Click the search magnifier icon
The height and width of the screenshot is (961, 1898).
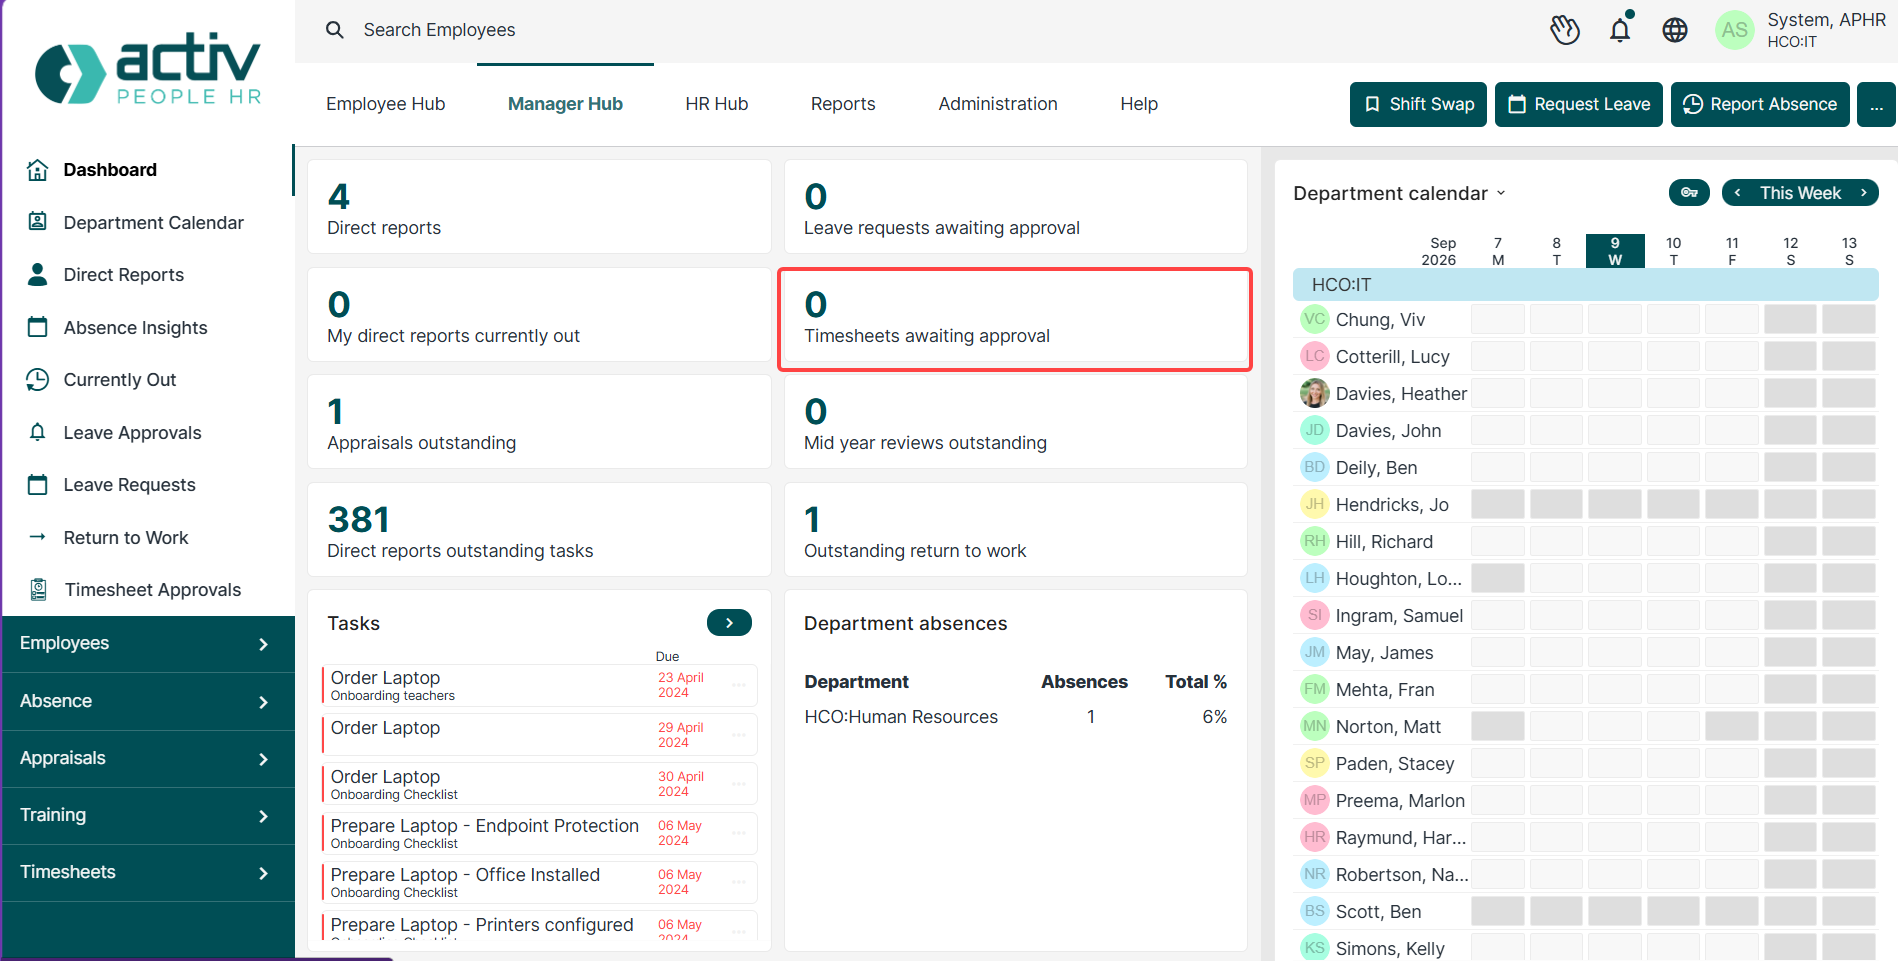pyautogui.click(x=335, y=30)
